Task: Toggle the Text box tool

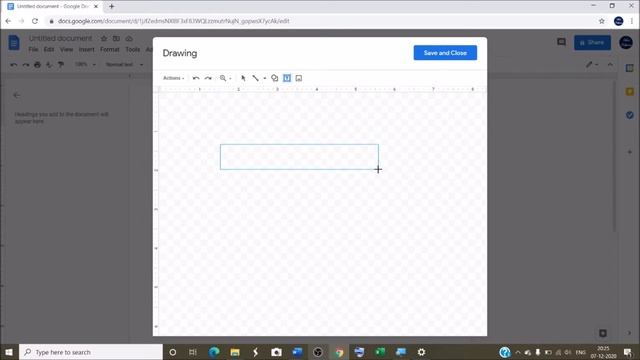Action: 287,78
